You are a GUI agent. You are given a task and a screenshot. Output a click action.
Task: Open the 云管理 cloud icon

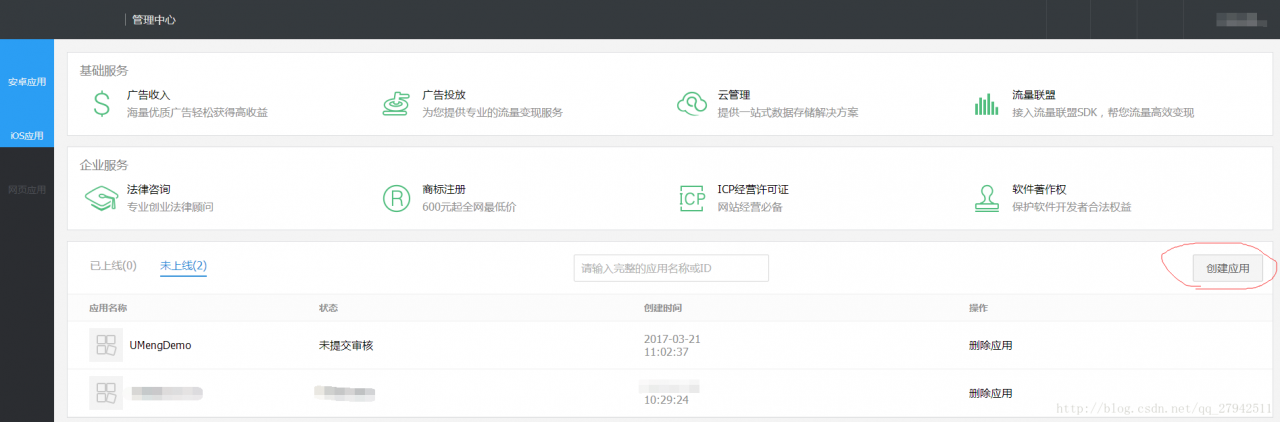tap(692, 103)
